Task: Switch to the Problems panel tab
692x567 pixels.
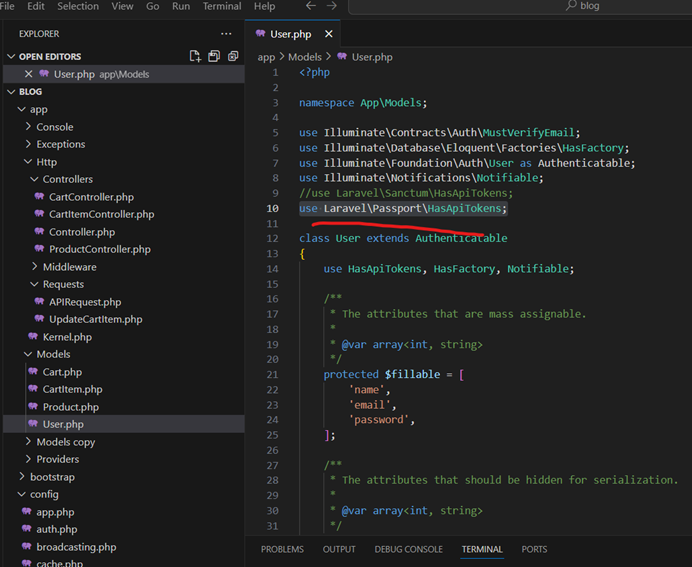Action: (282, 549)
